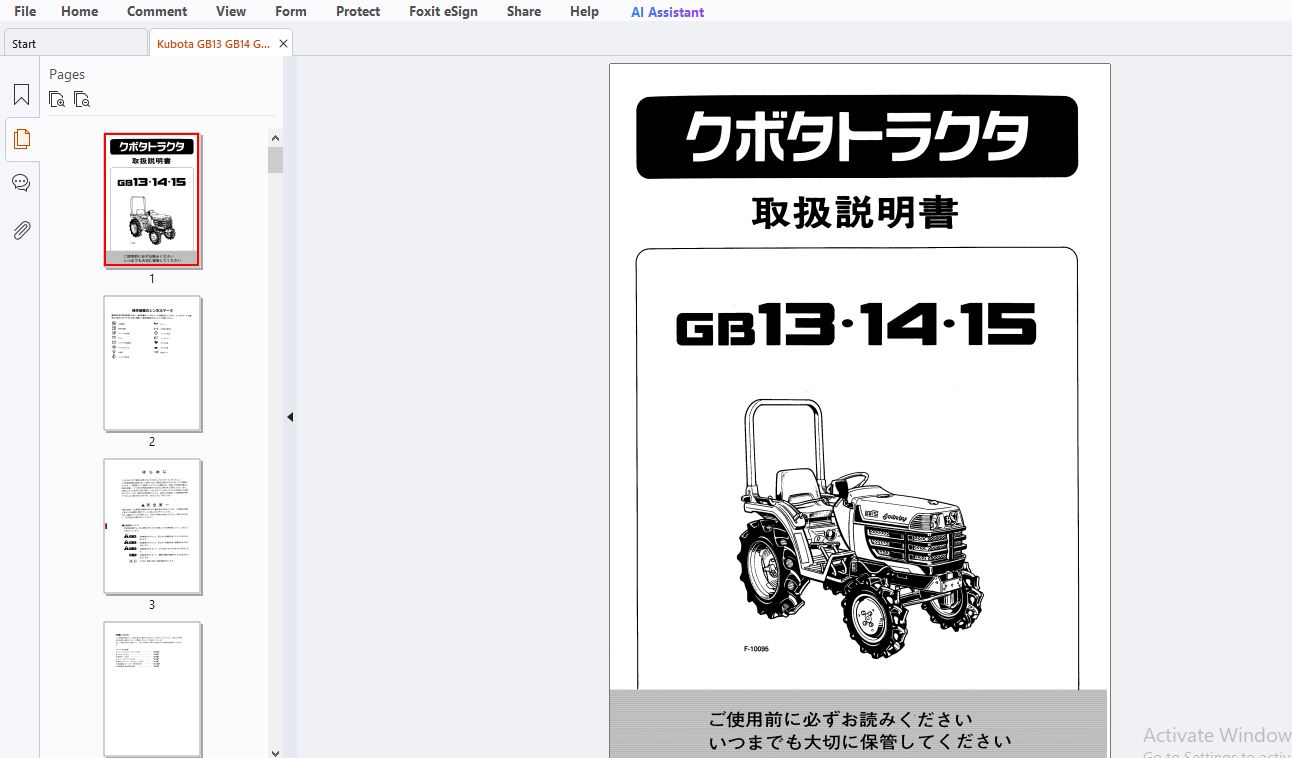This screenshot has height=758, width=1292.
Task: Open the Share ribbon tab
Action: 524,11
